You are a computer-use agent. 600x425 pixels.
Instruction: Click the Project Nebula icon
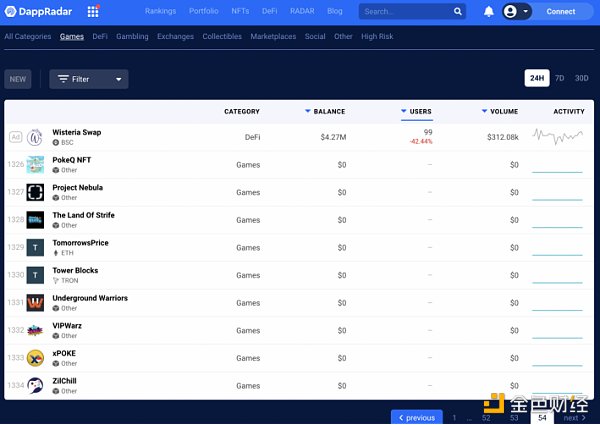tap(35, 192)
